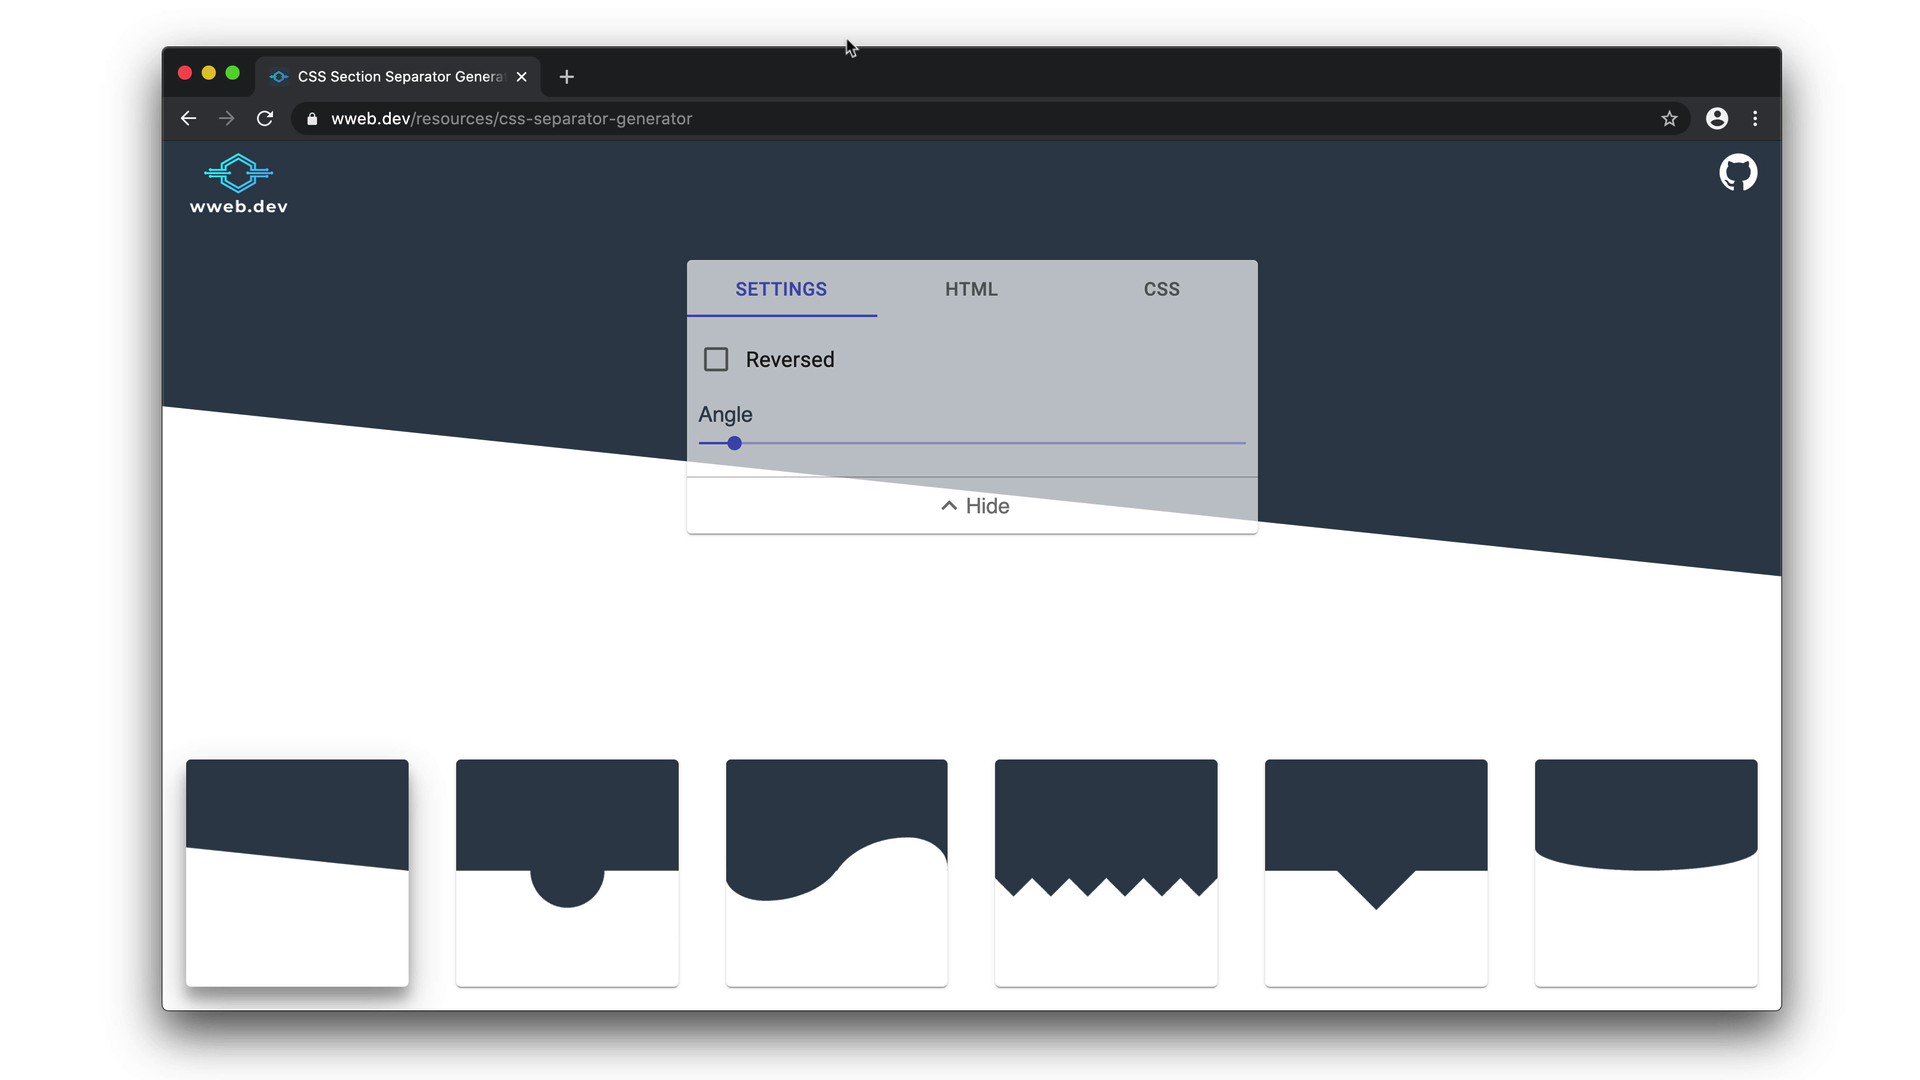Choose the zigzag spikes separator thumbnail

(x=1106, y=872)
